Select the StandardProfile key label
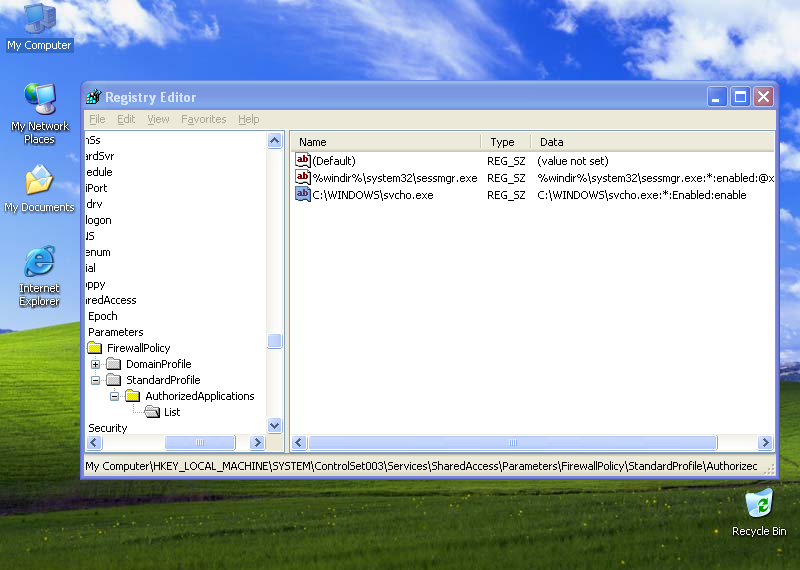 [163, 380]
